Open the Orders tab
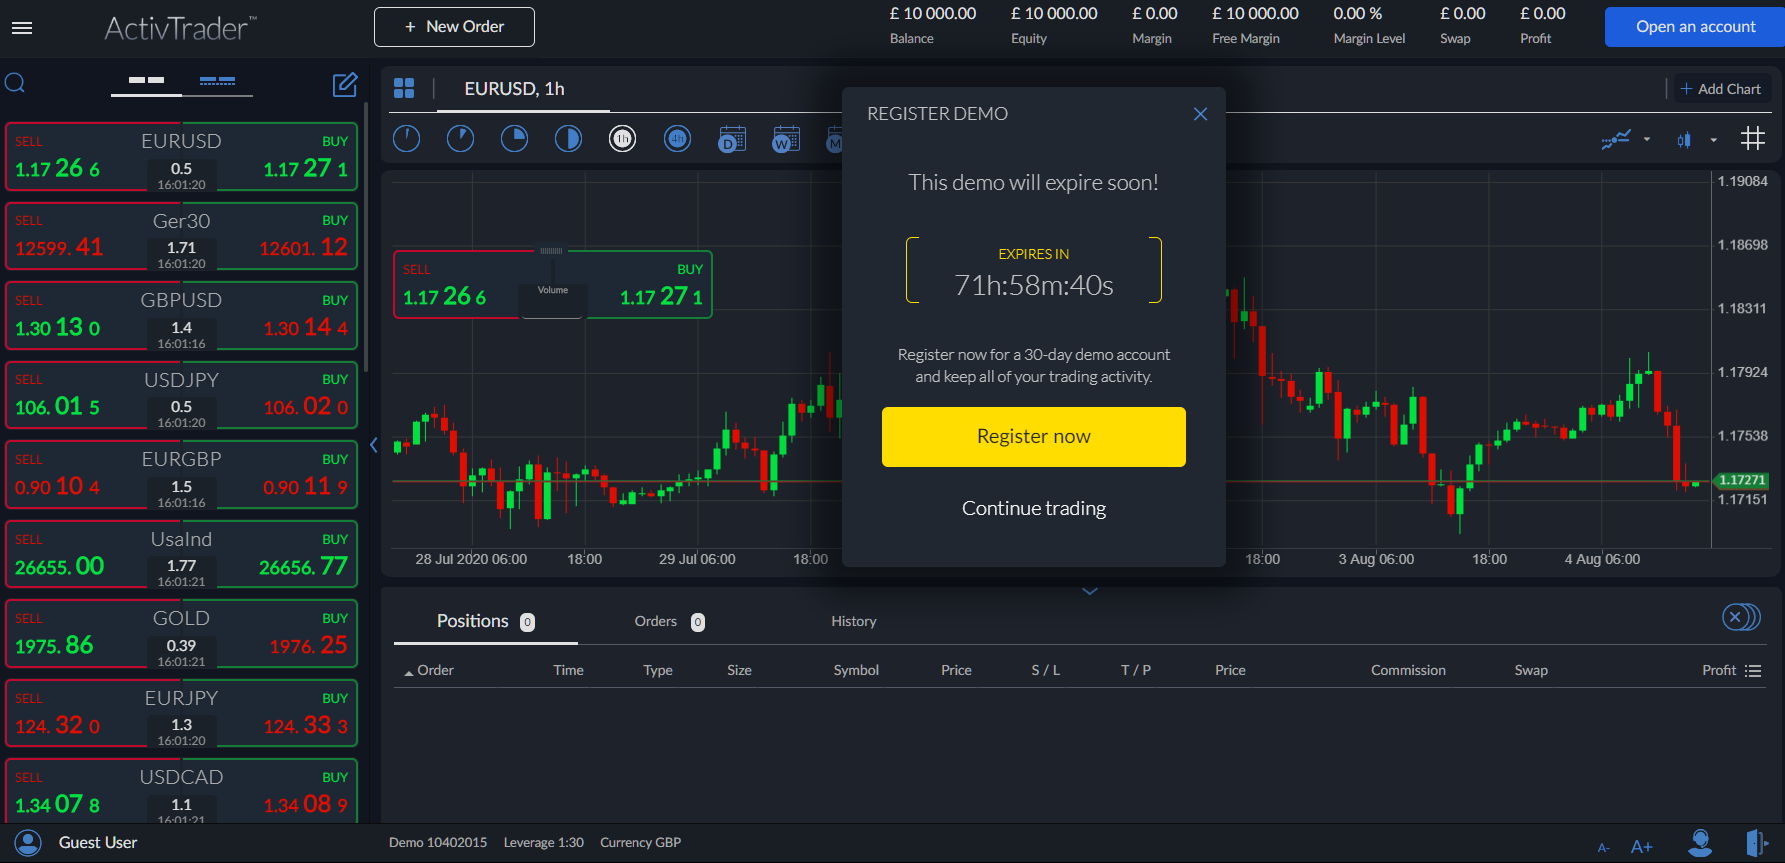1785x863 pixels. [669, 621]
